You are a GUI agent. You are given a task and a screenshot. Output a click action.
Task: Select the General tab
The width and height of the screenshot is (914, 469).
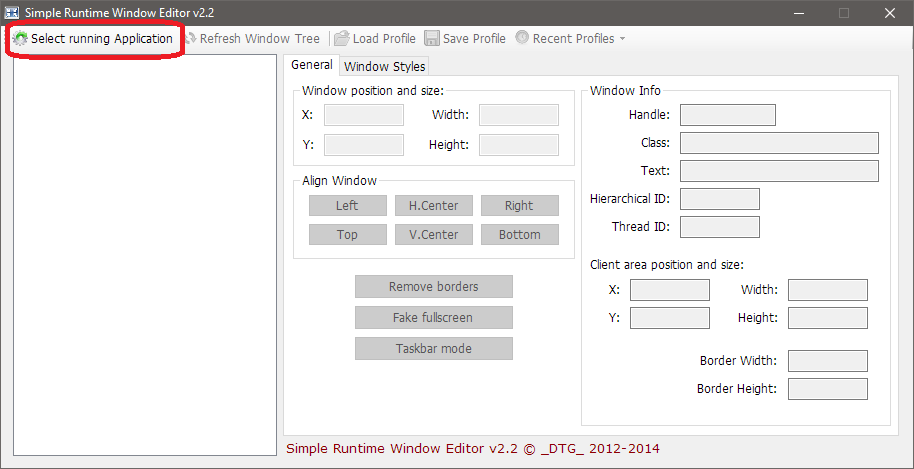click(x=311, y=65)
